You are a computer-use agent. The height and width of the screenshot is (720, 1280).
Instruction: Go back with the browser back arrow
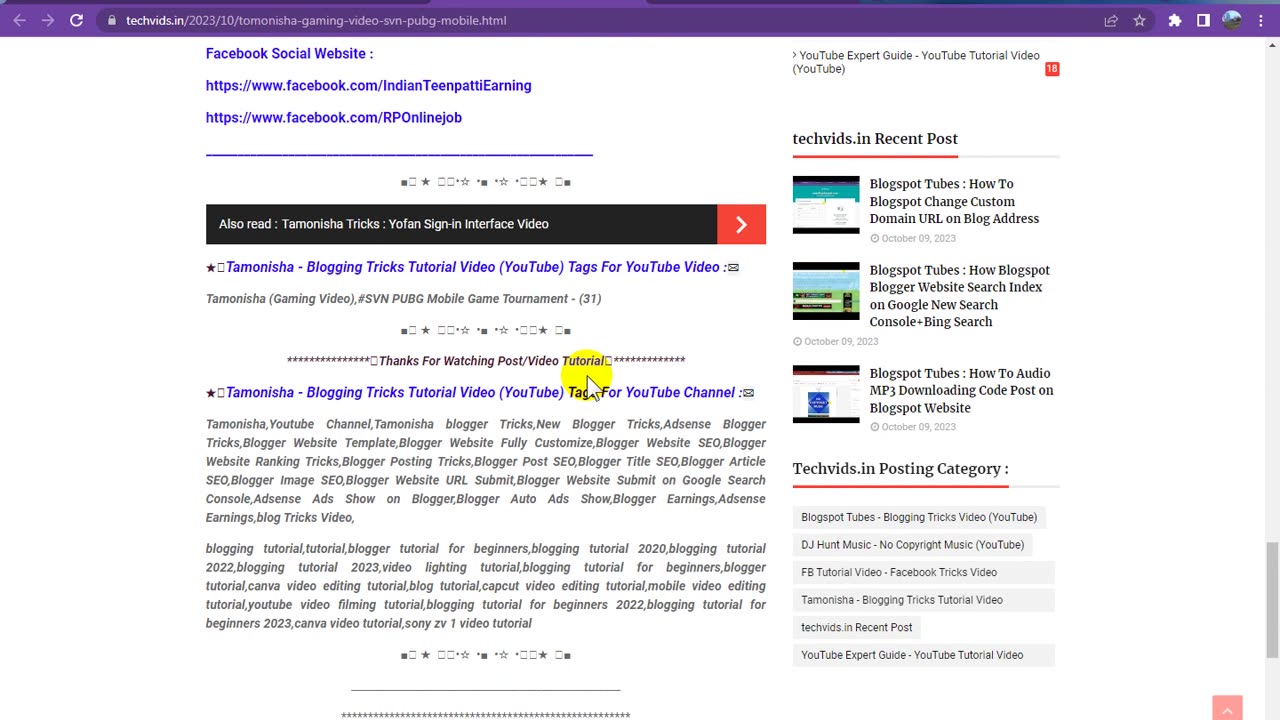(19, 20)
